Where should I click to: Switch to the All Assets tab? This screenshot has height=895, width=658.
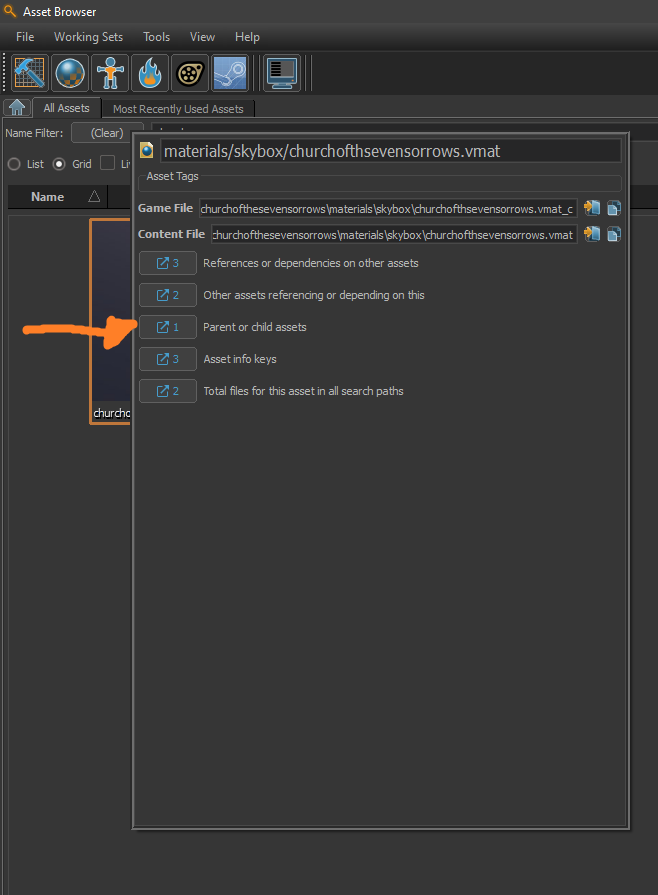[66, 108]
